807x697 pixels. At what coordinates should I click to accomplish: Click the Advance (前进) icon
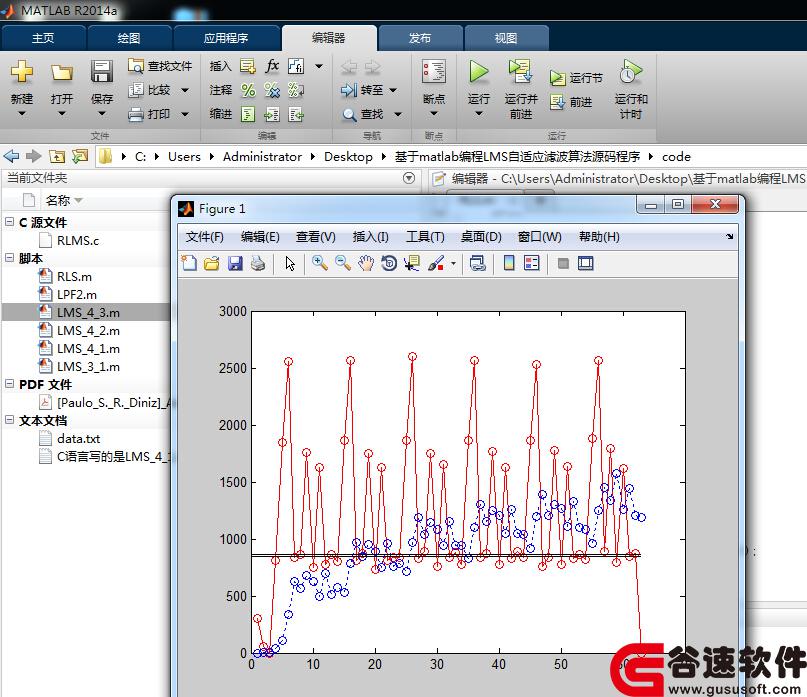pyautogui.click(x=557, y=102)
